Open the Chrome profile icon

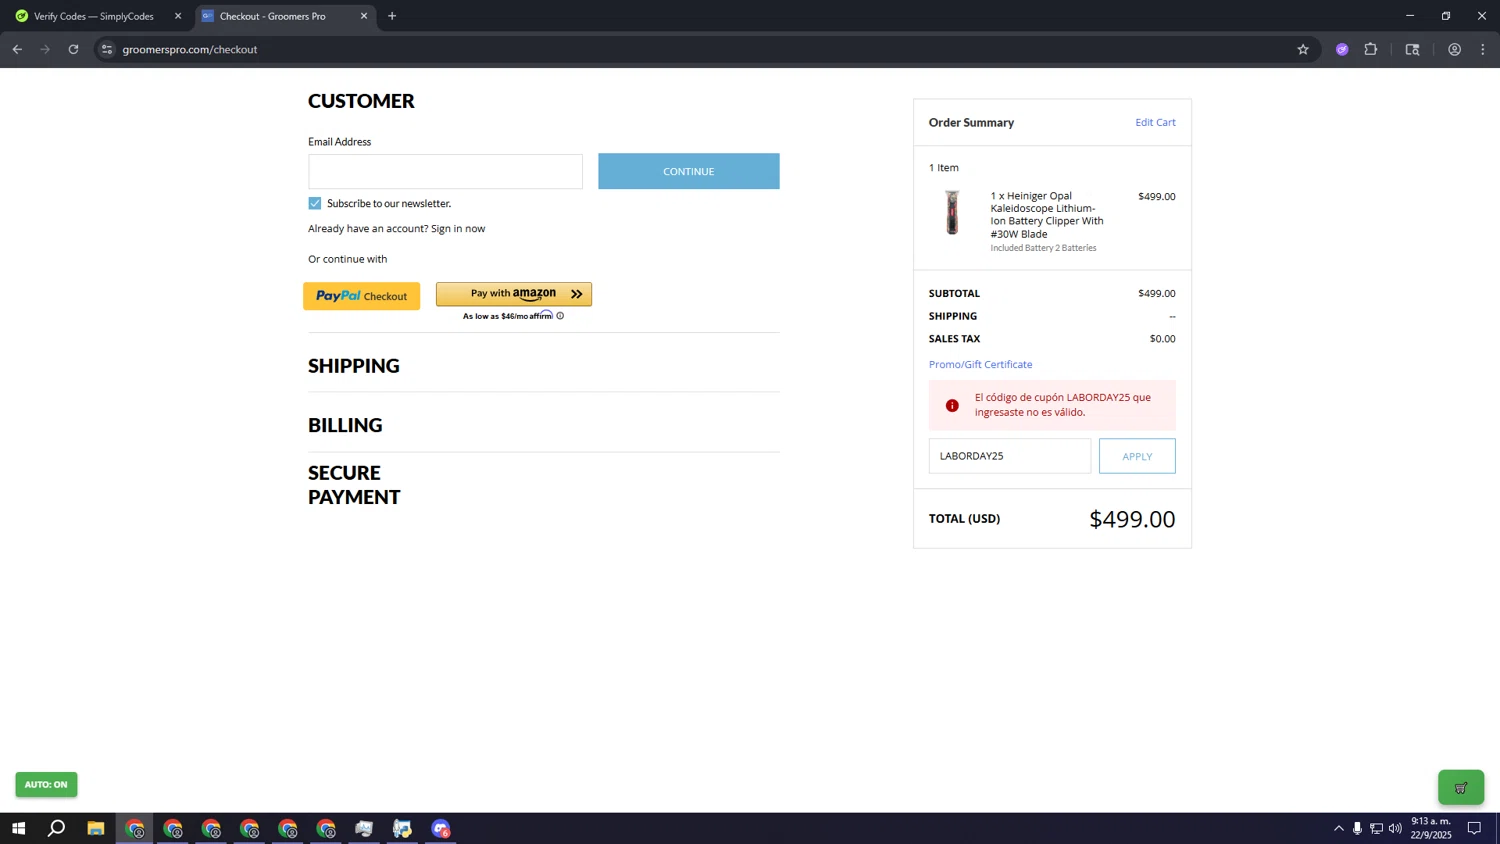[1455, 49]
